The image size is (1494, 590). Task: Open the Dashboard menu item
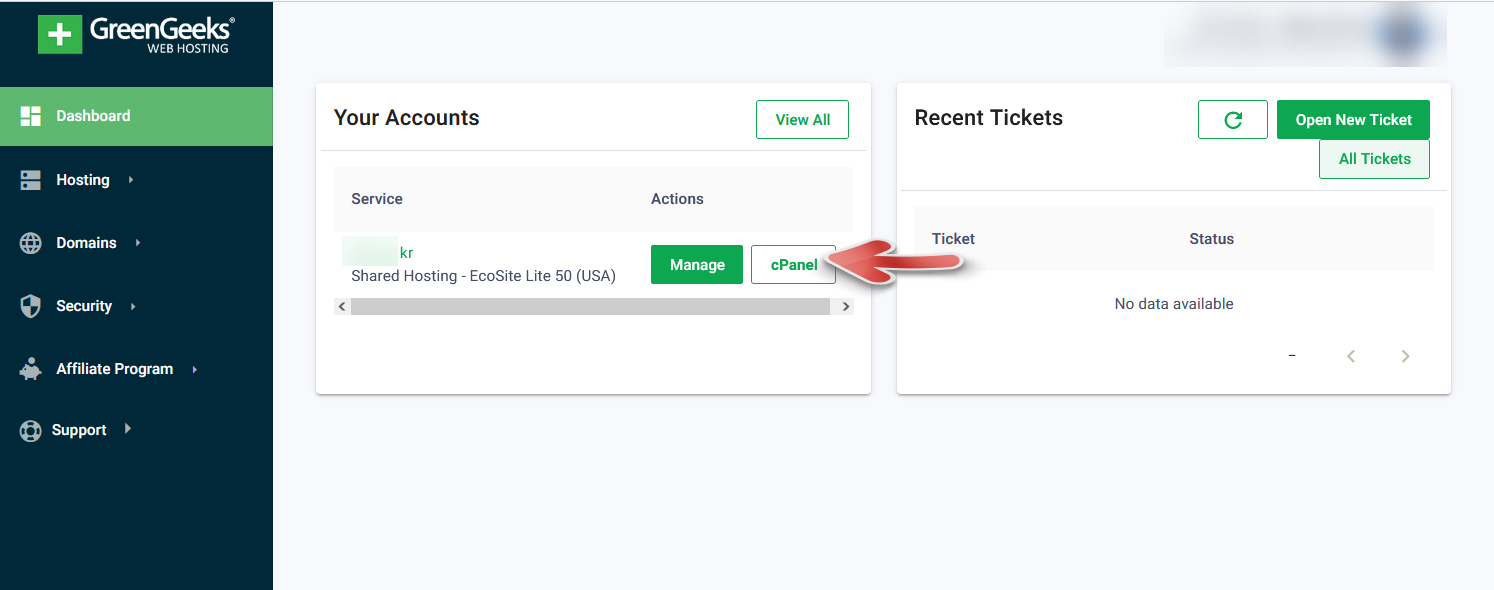coord(93,116)
